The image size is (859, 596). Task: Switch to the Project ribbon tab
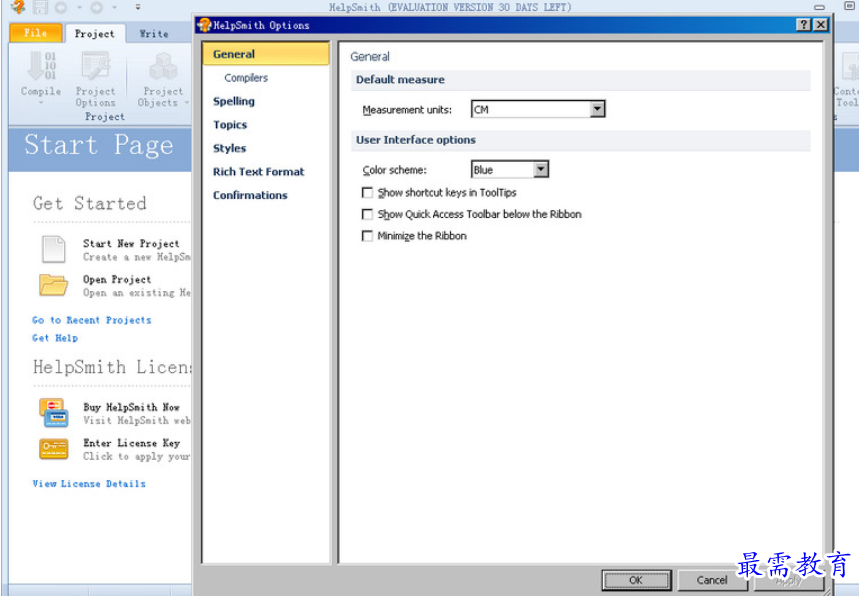tap(95, 33)
